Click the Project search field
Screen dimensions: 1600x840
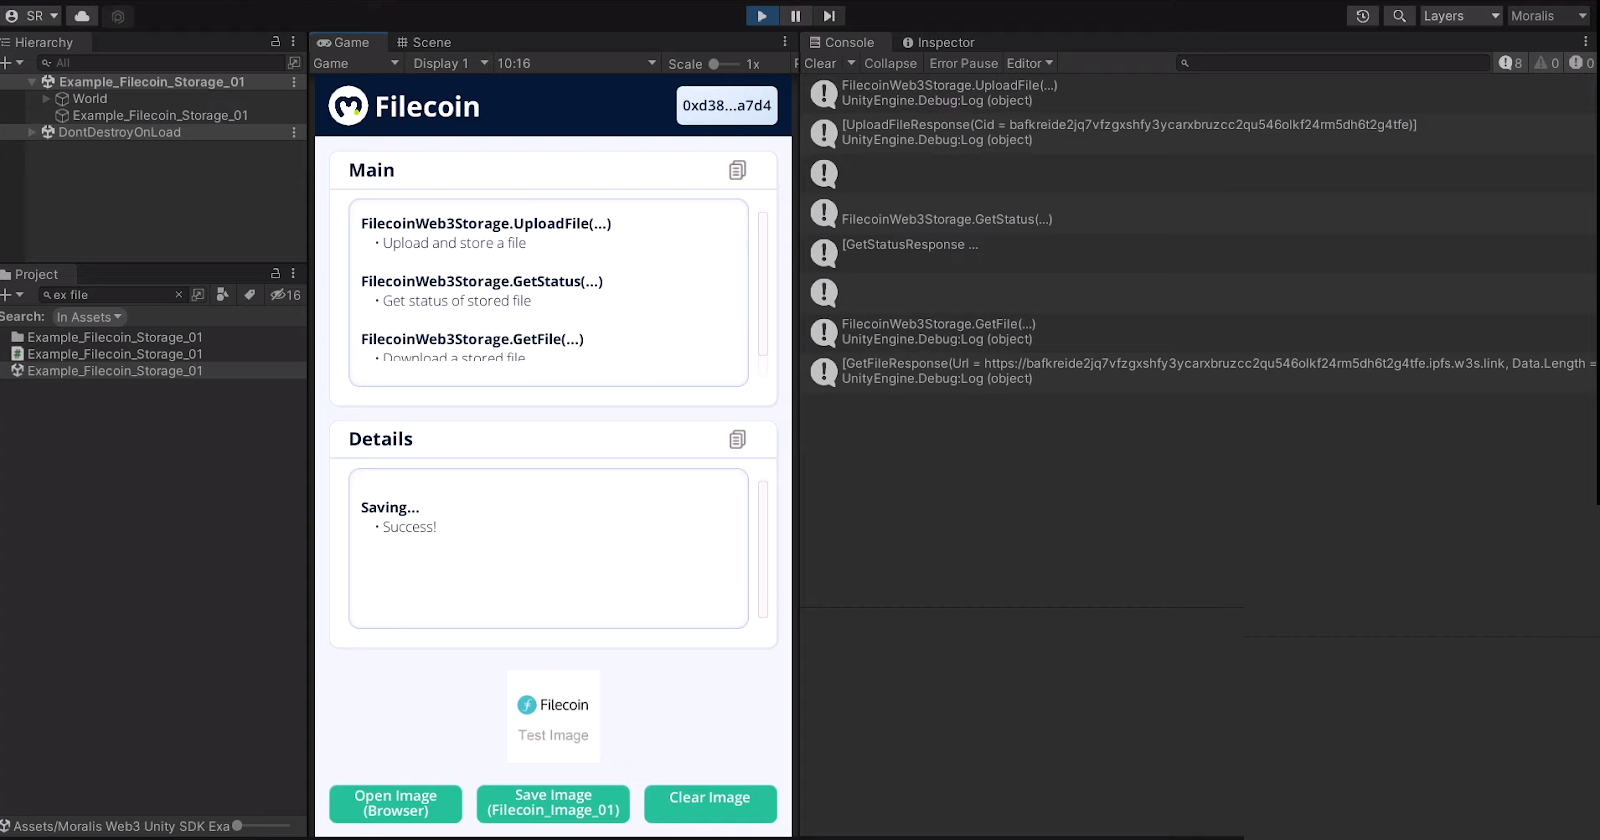pyautogui.click(x=112, y=295)
